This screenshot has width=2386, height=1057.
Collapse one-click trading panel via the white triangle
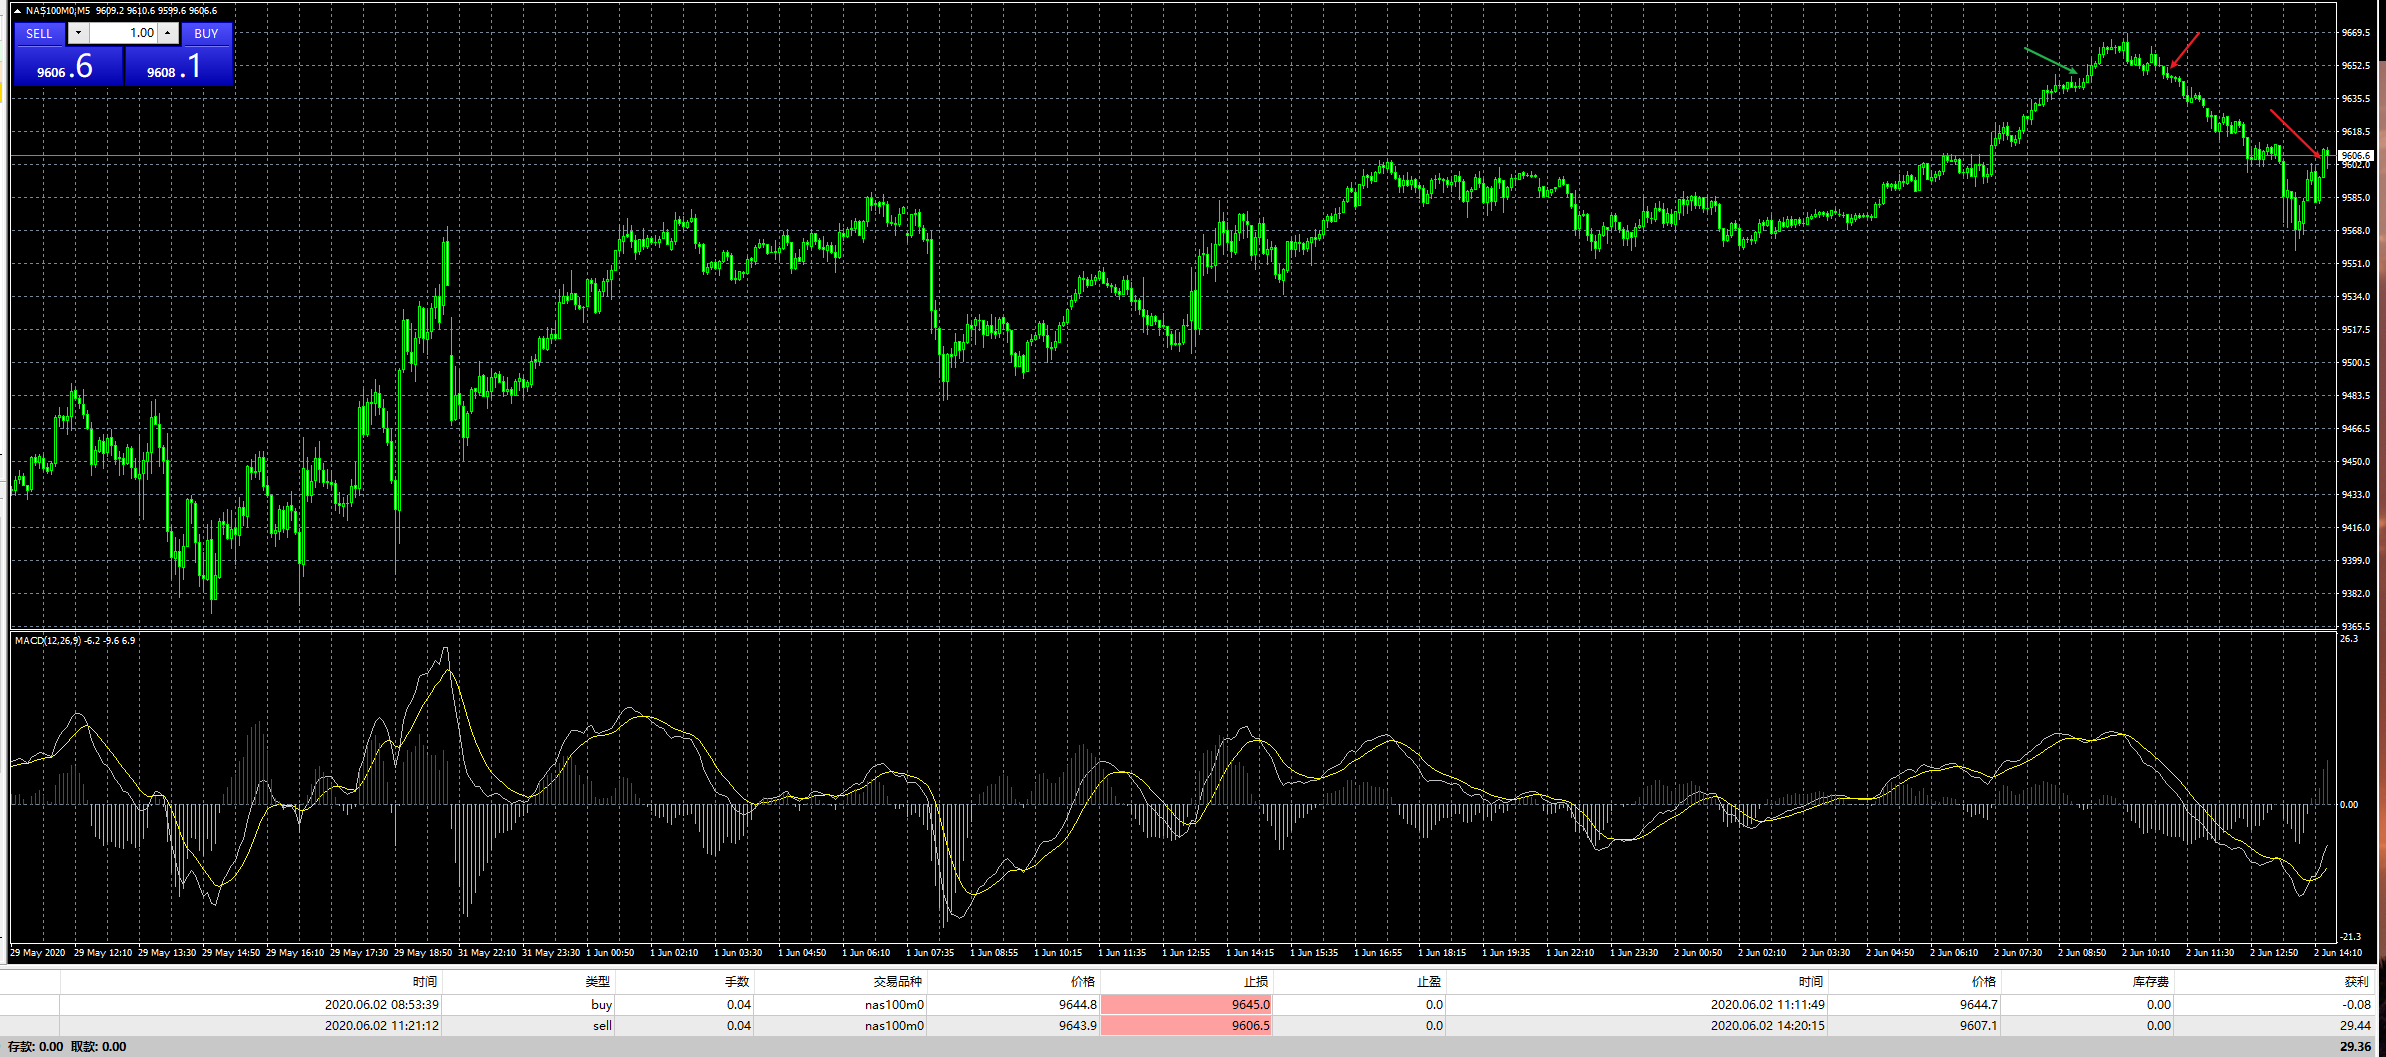[x=17, y=11]
